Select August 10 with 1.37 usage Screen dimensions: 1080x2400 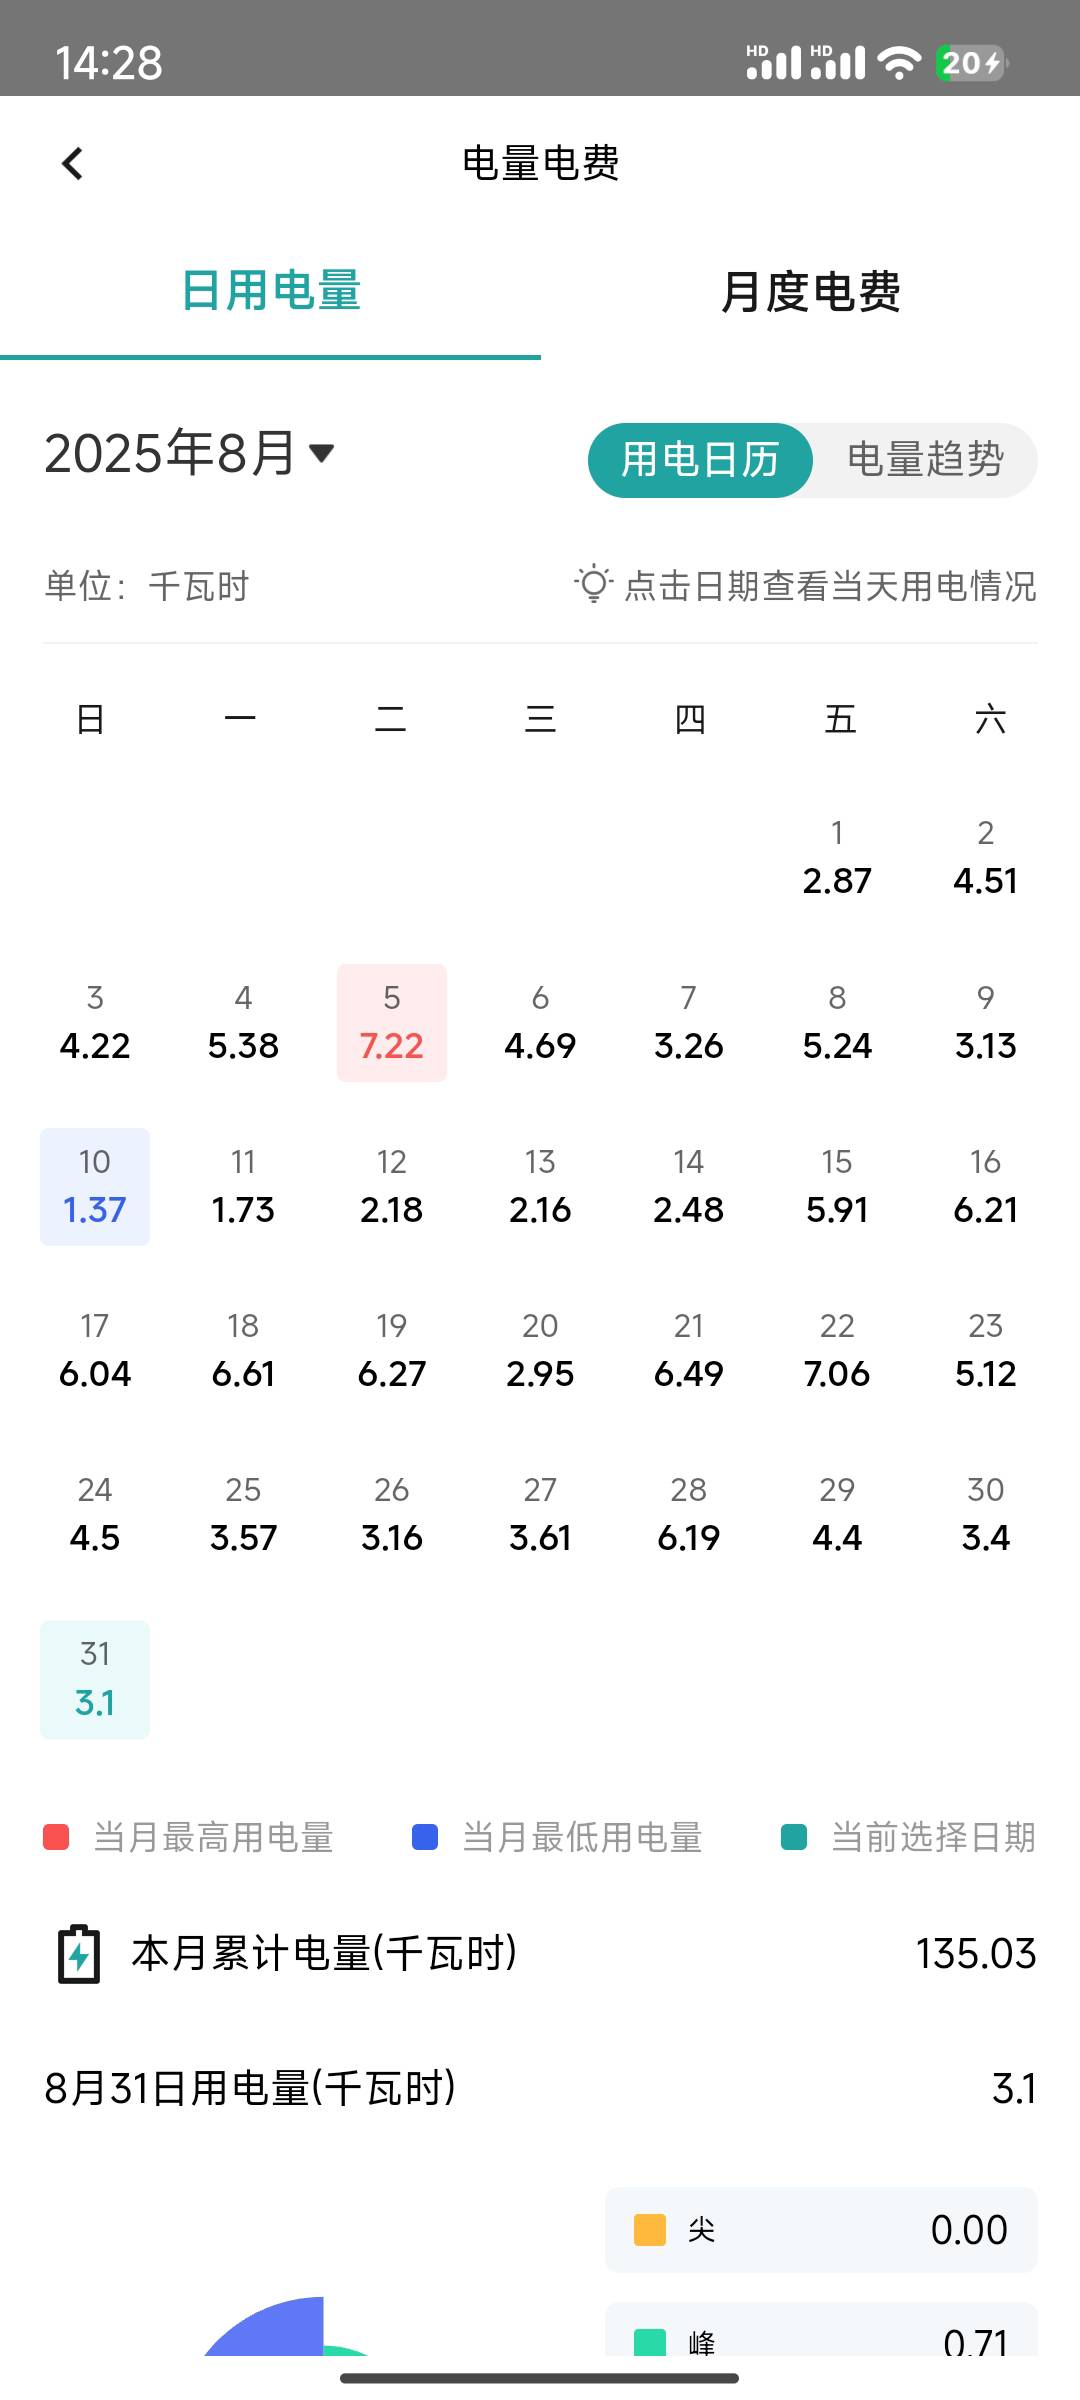[x=95, y=1187]
